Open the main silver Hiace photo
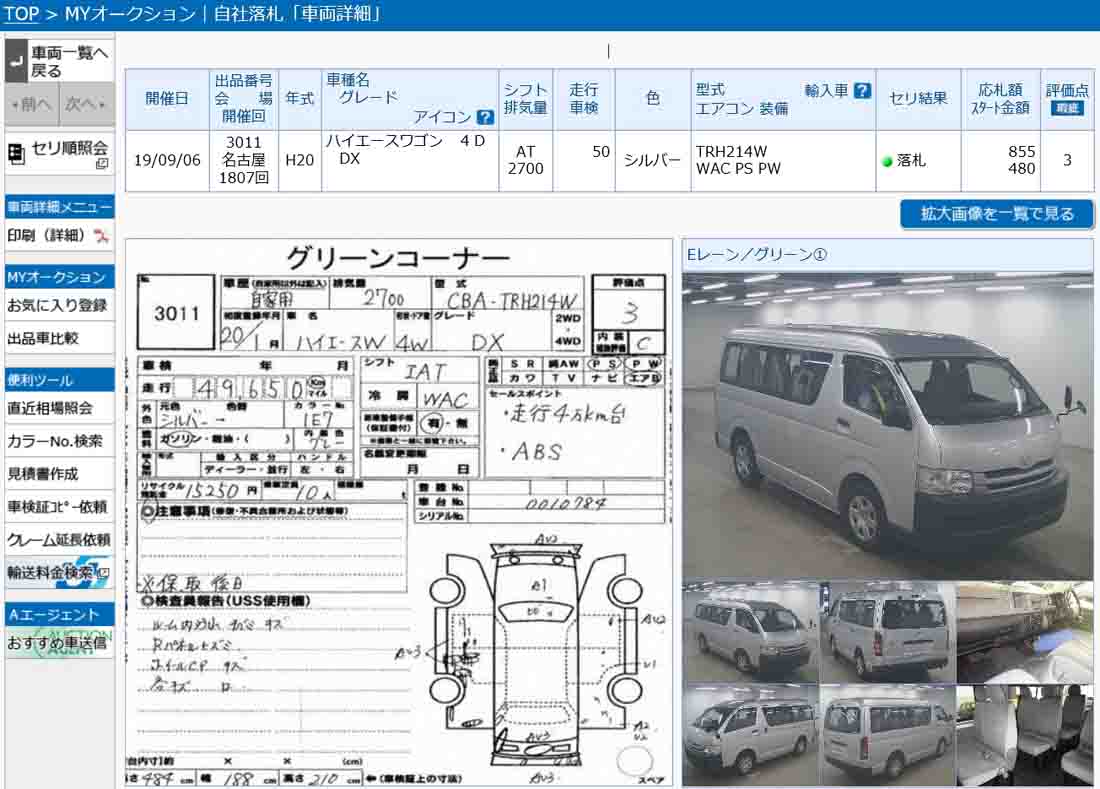This screenshot has width=1100, height=789. 887,426
